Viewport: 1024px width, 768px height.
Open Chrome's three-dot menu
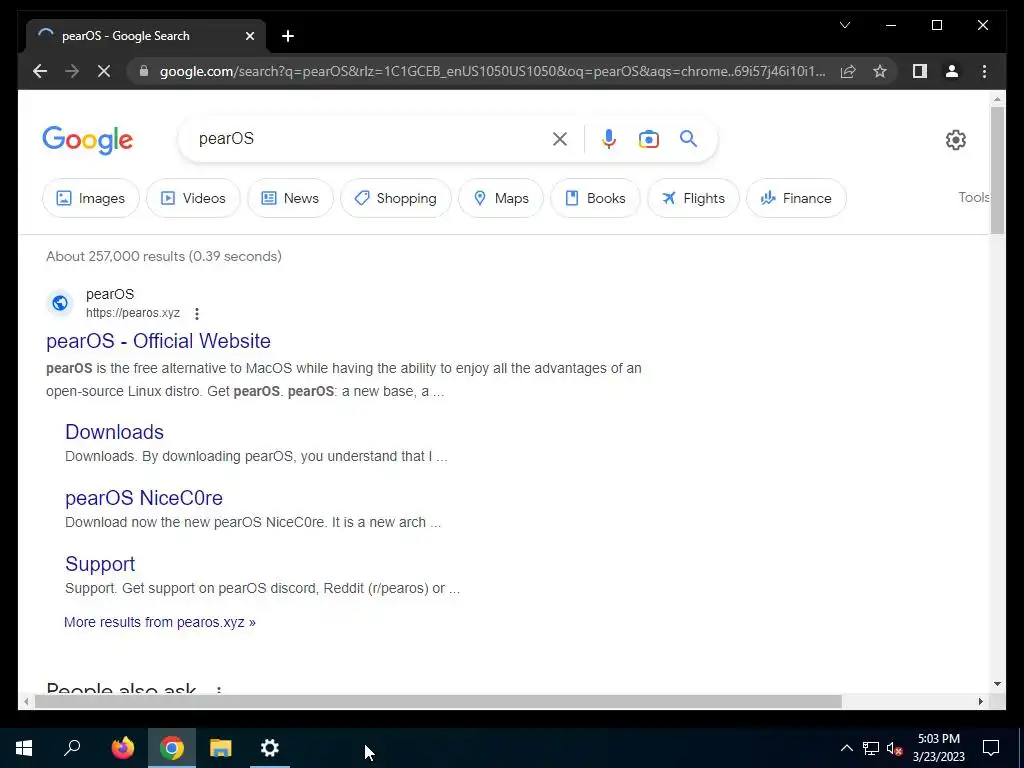984,71
